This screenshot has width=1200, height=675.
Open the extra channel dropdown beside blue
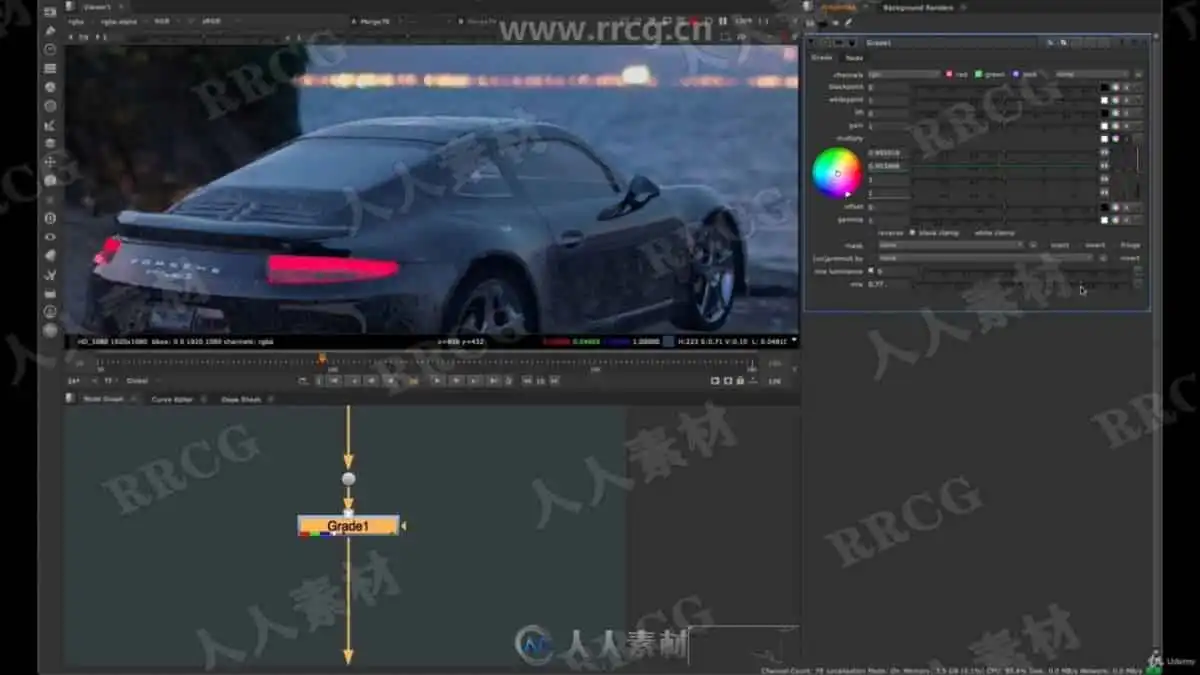point(1092,74)
